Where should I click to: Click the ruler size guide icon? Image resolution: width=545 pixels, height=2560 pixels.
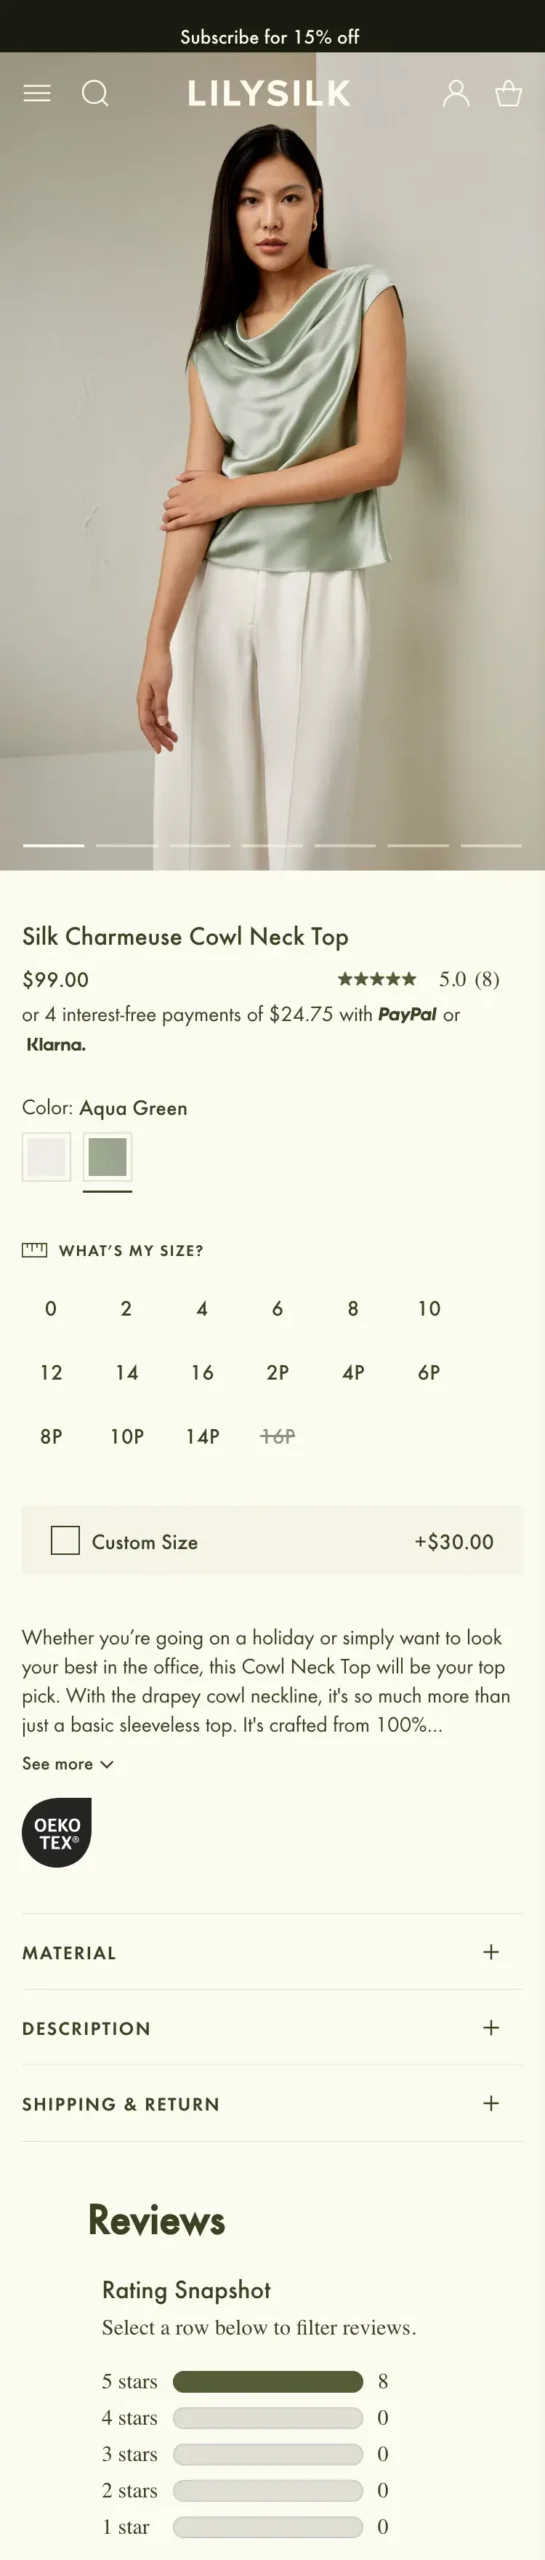point(35,1250)
